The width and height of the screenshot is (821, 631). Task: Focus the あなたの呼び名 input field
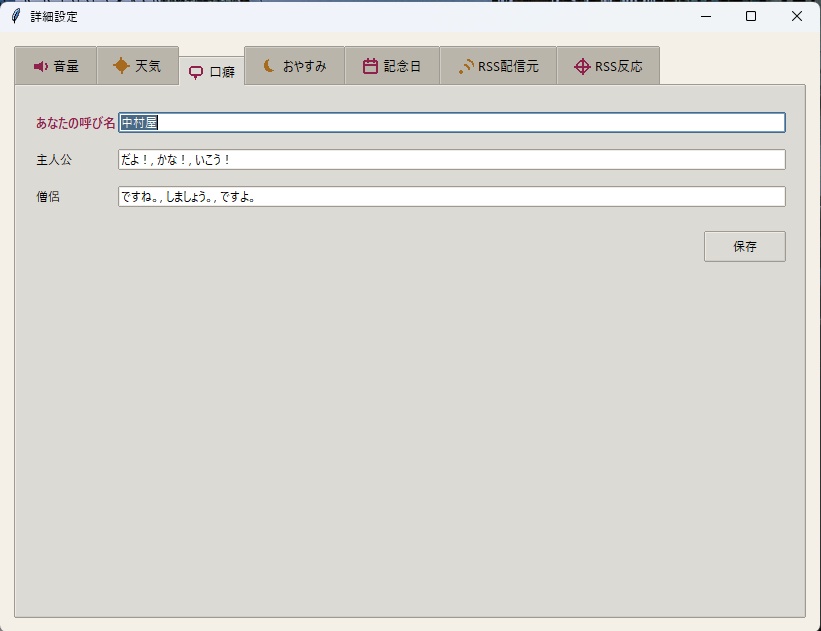tap(452, 123)
